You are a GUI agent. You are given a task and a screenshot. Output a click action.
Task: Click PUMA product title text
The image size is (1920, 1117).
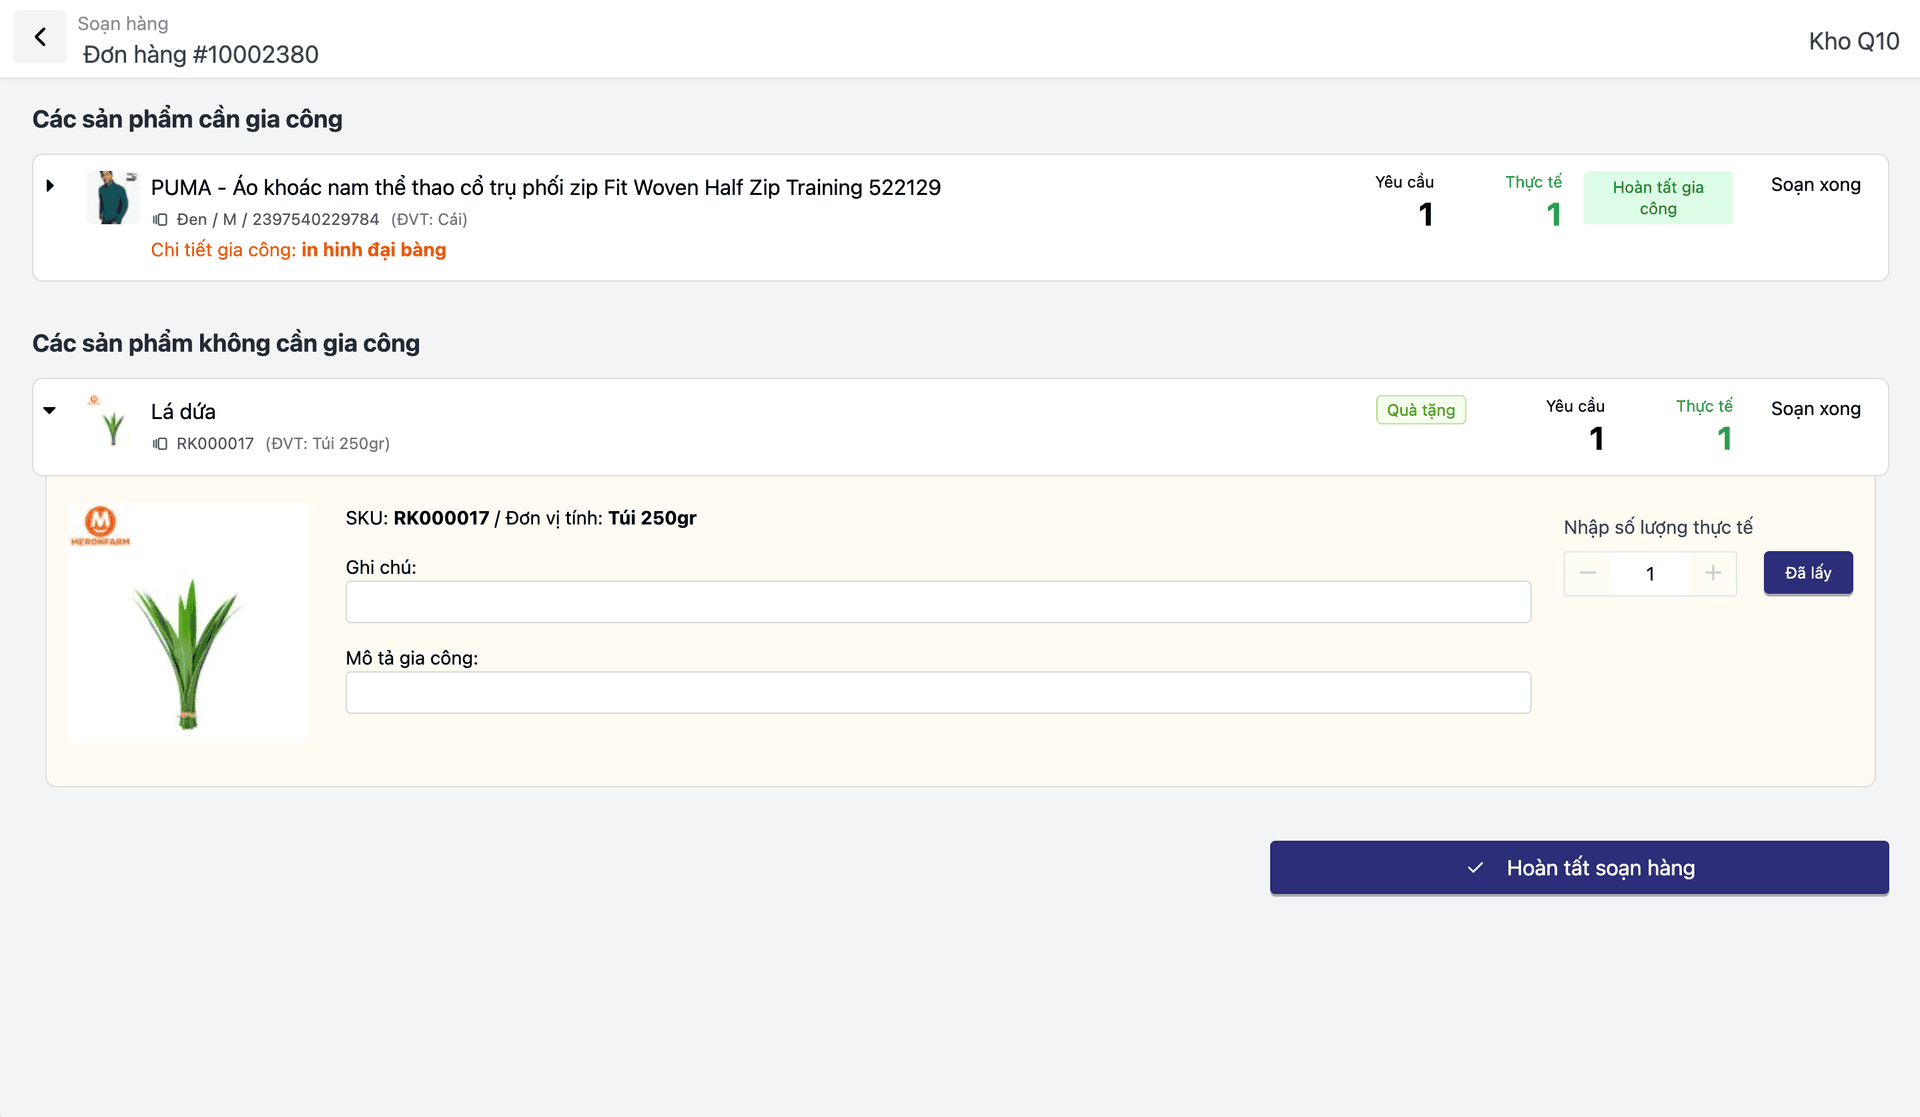[545, 188]
